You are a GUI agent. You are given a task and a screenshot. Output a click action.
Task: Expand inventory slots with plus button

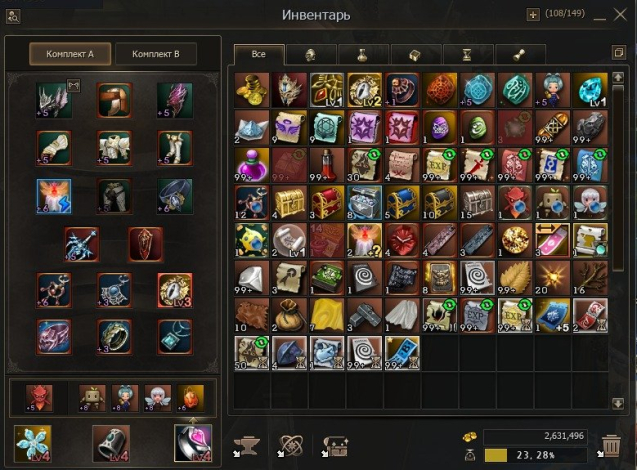tap(533, 15)
